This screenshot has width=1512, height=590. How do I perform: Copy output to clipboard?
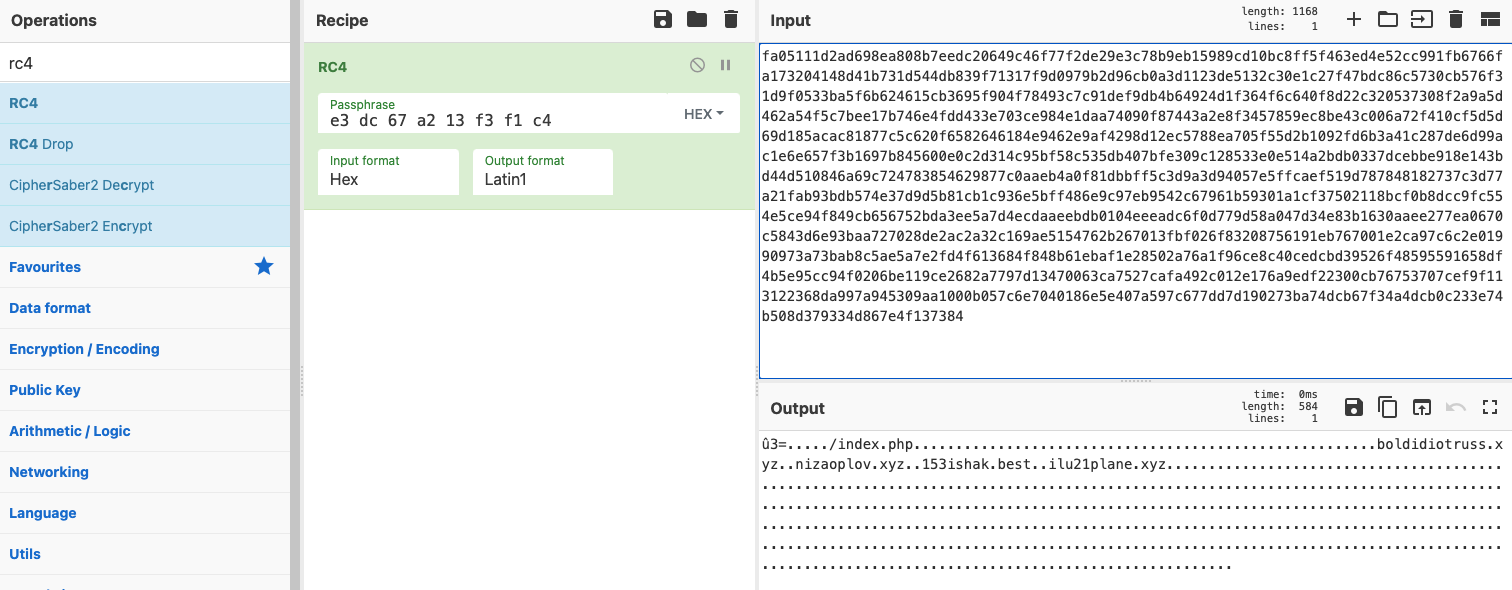[1387, 407]
